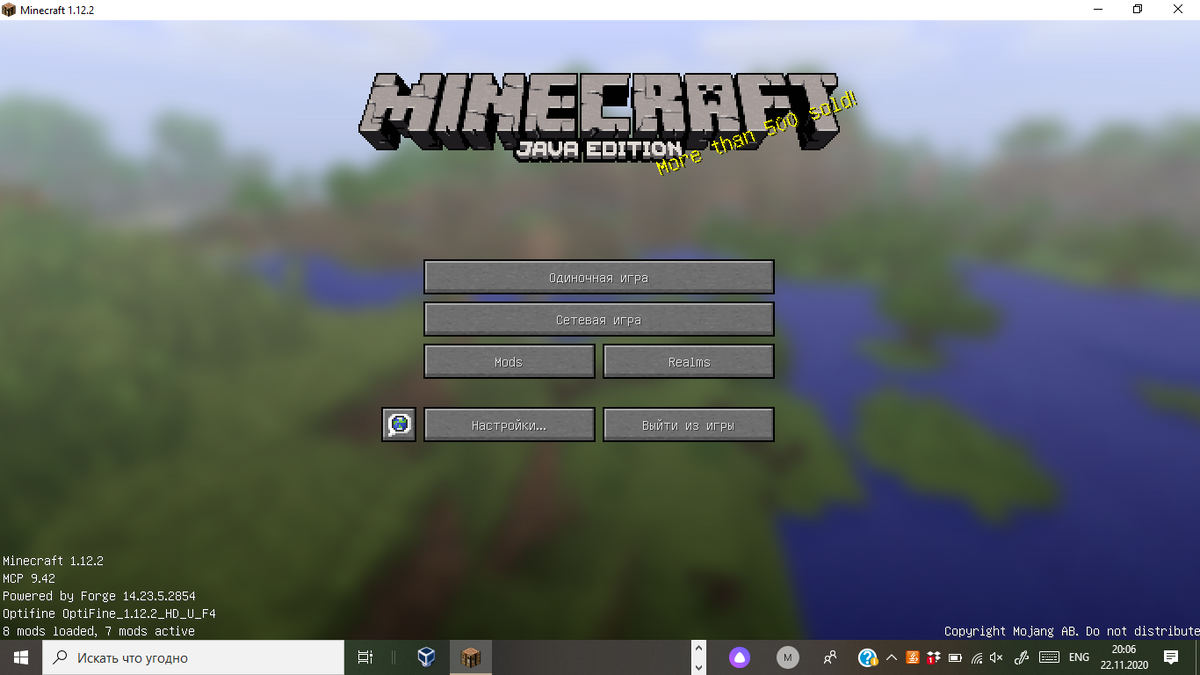1200x675 pixels.
Task: Click the muted volume speaker icon
Action: pos(996,658)
